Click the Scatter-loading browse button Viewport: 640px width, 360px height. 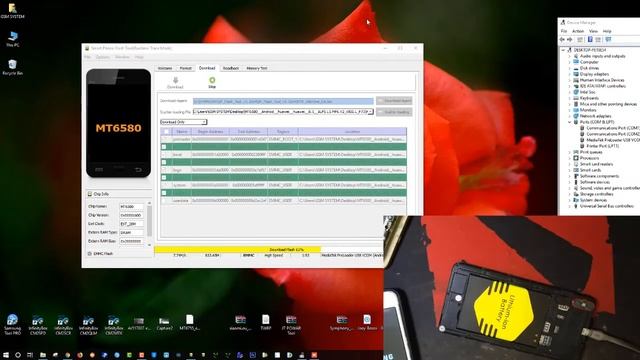click(394, 112)
